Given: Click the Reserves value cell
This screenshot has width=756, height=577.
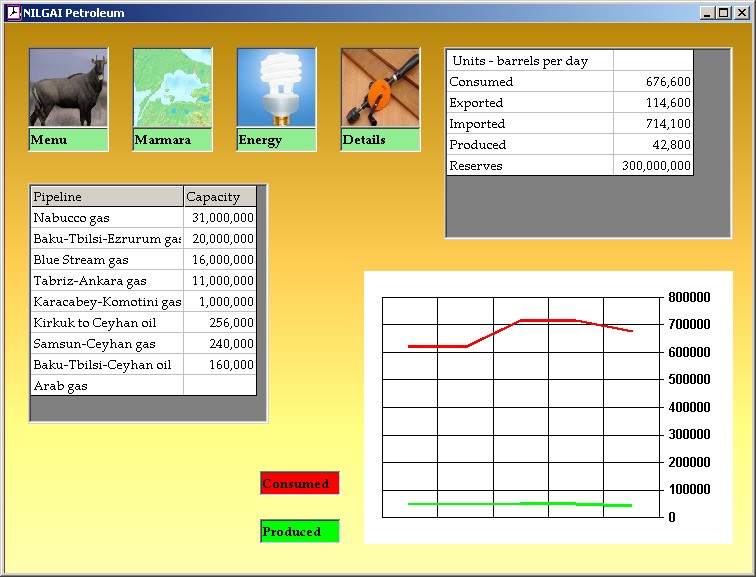Looking at the screenshot, I should pos(652,166).
